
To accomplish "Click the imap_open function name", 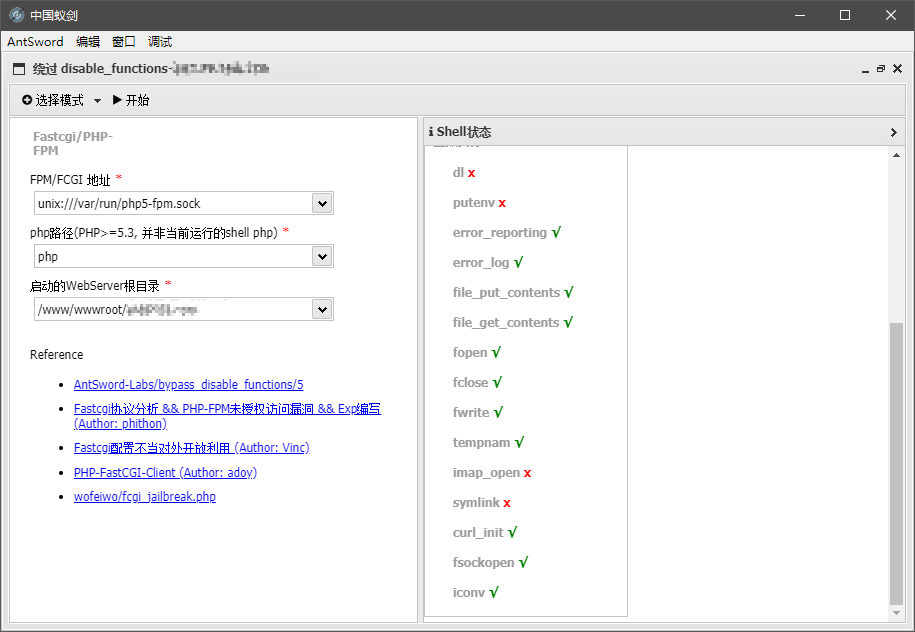I will [x=486, y=473].
